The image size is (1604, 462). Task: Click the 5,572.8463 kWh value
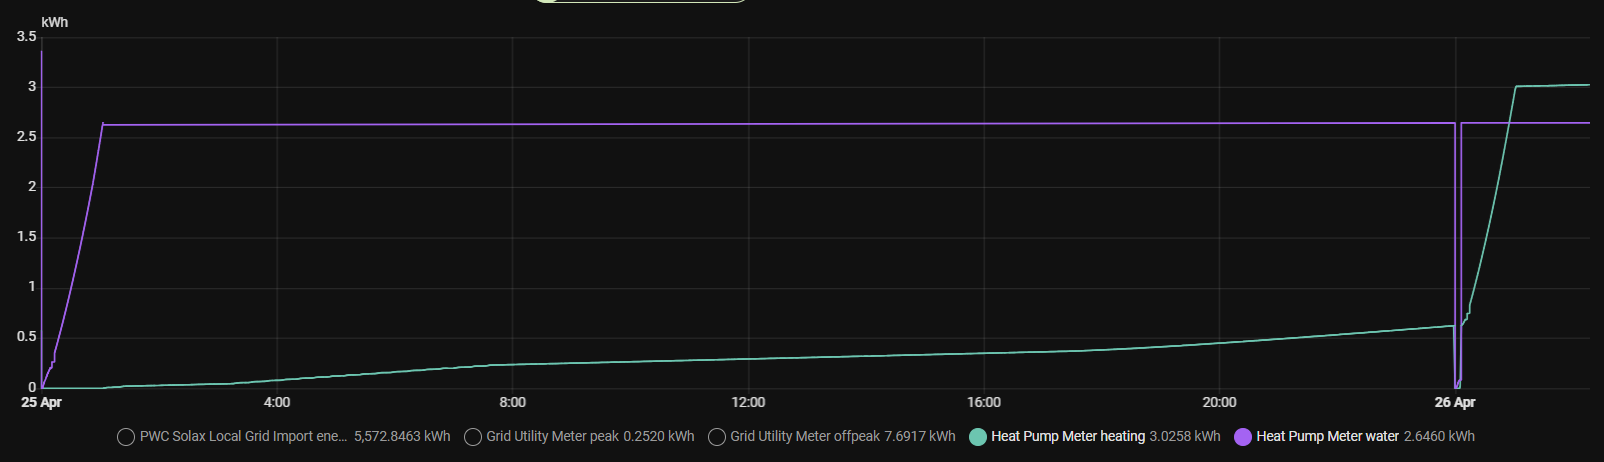[x=402, y=437]
